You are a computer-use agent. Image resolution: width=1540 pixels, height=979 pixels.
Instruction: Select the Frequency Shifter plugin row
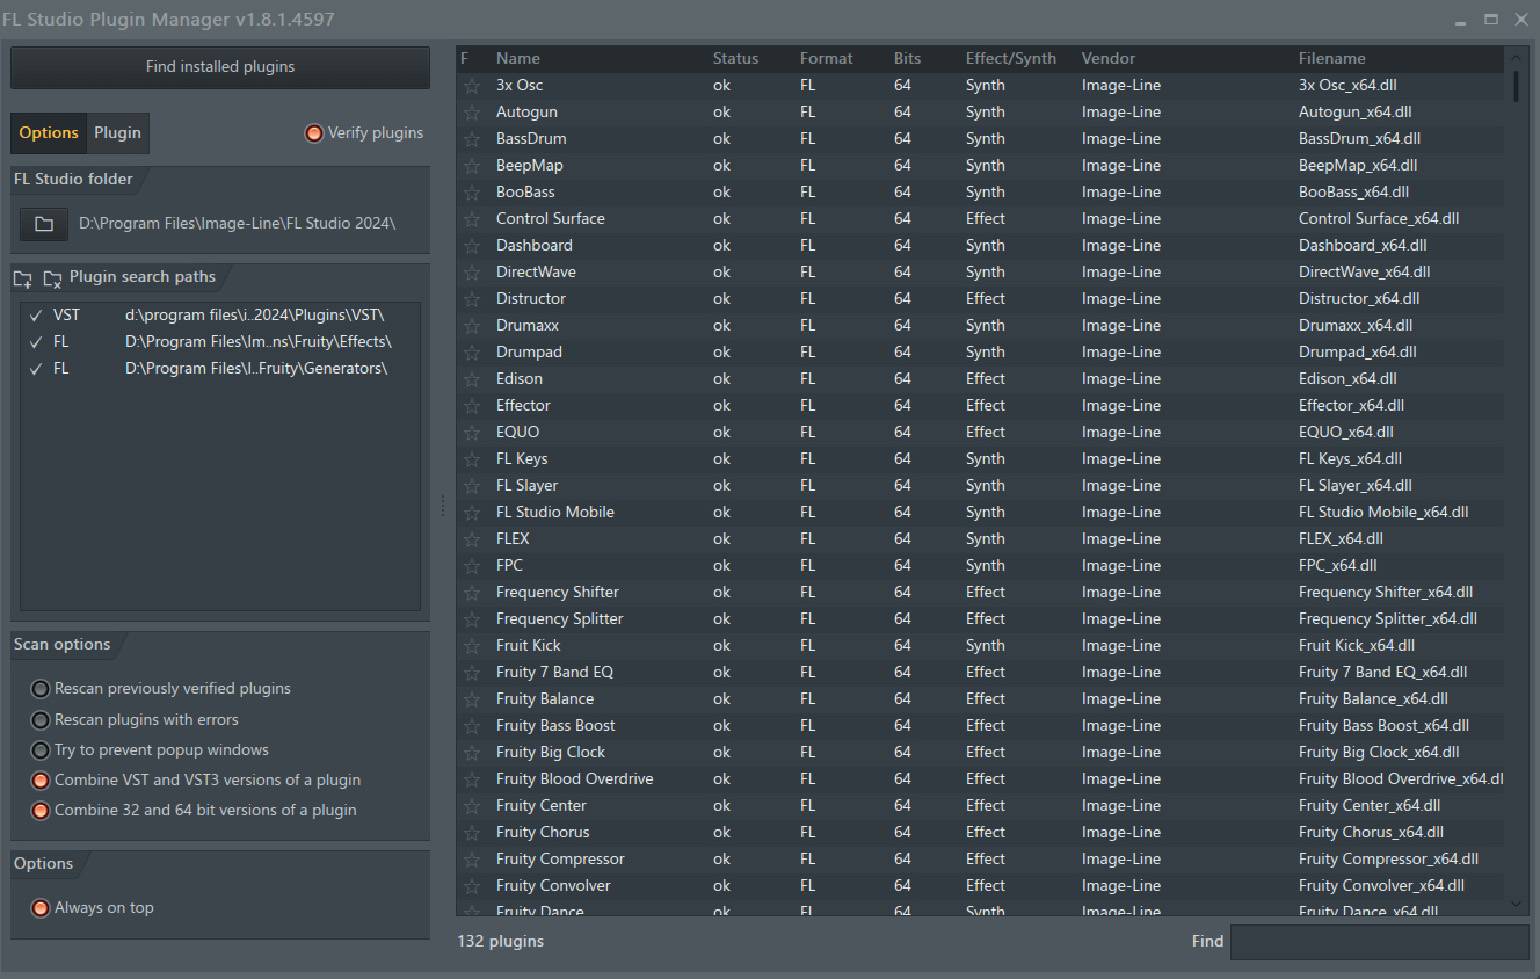980,593
